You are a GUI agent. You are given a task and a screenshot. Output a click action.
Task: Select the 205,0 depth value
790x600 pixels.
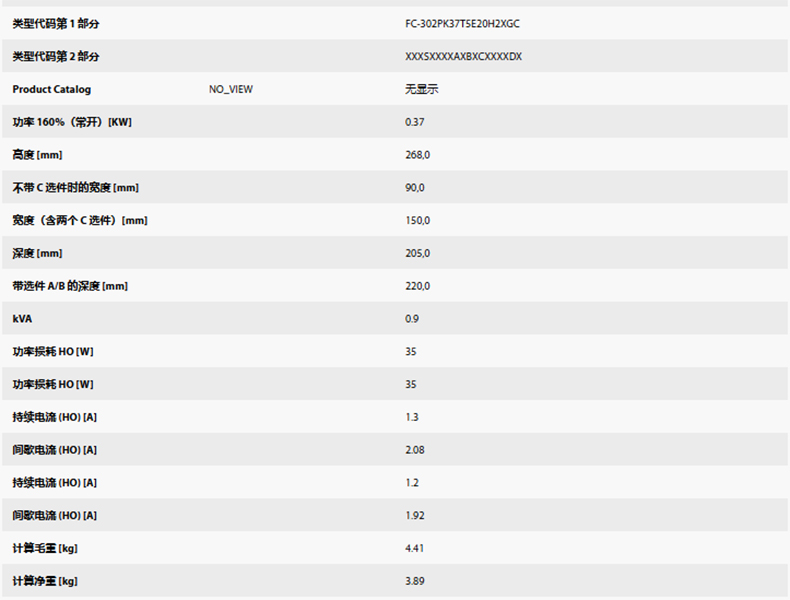click(417, 253)
